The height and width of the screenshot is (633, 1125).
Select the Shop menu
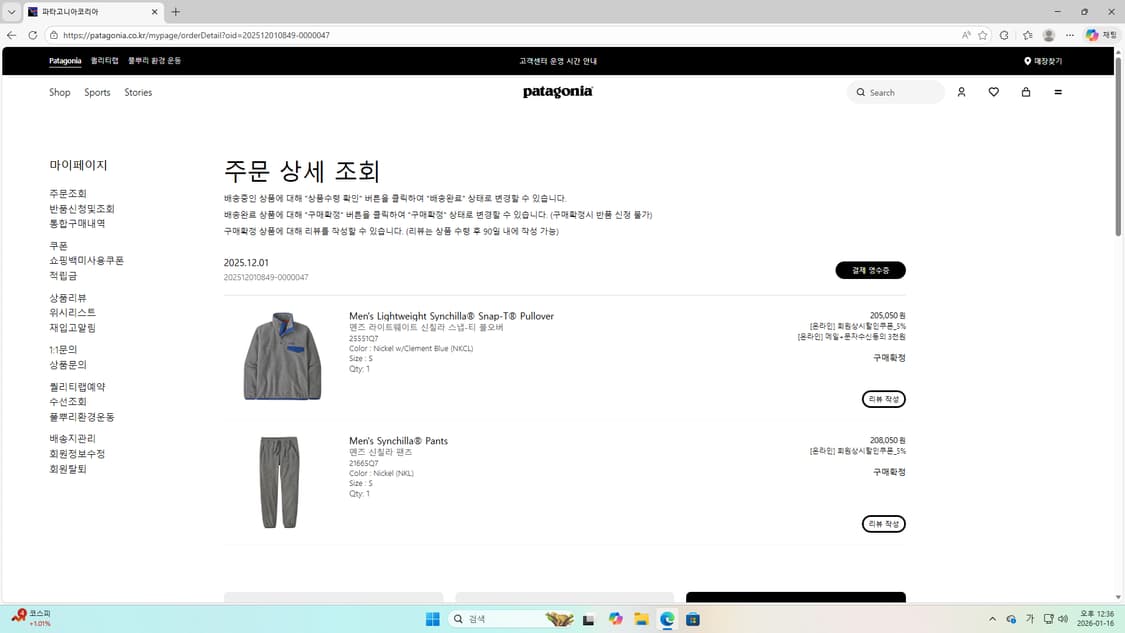59,92
